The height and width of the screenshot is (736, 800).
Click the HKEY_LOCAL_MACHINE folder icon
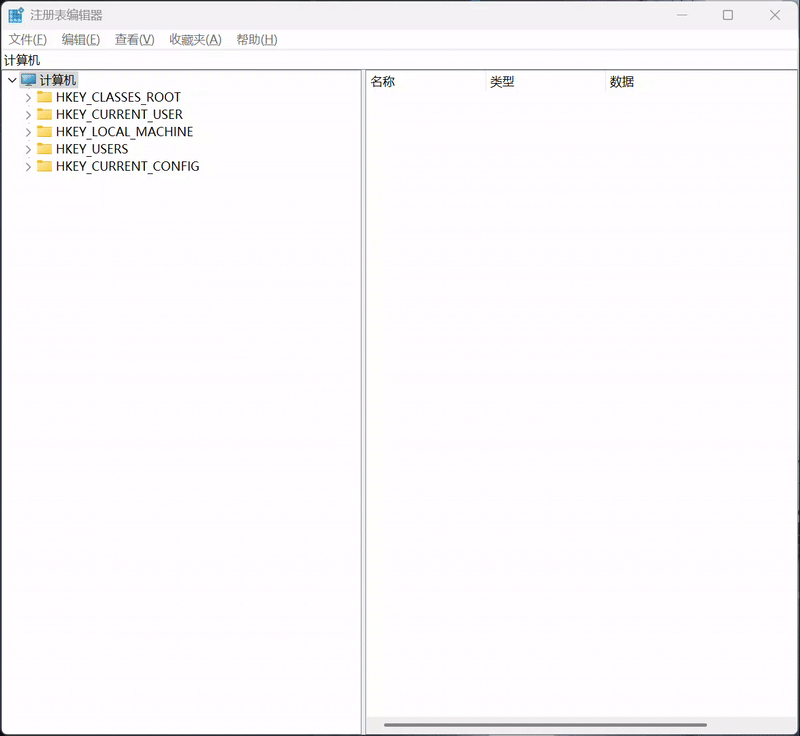44,132
